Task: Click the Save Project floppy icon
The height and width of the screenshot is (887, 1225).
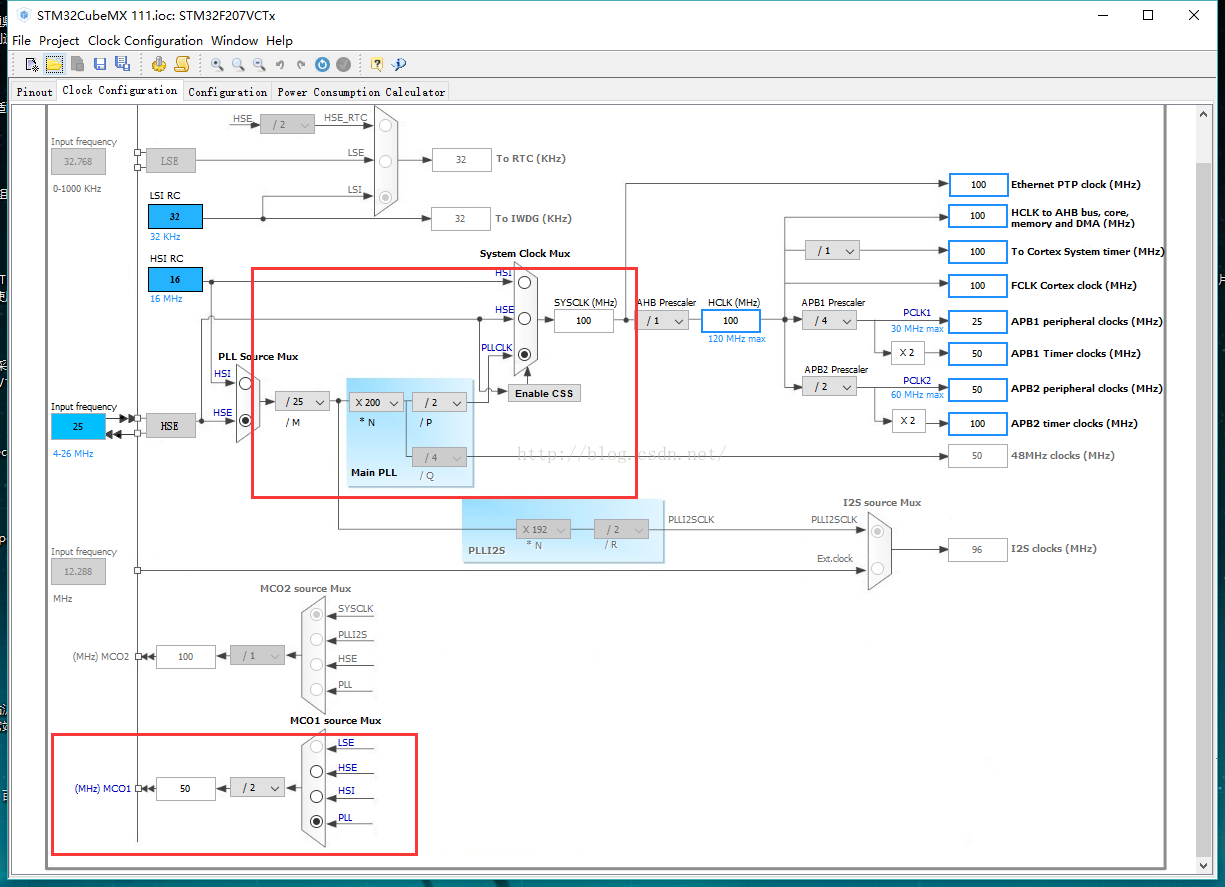Action: (99, 64)
